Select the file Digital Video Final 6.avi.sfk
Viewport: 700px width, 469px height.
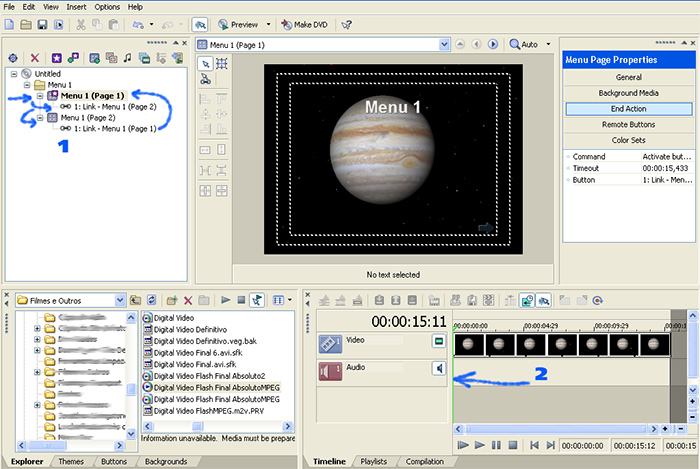tap(198, 353)
